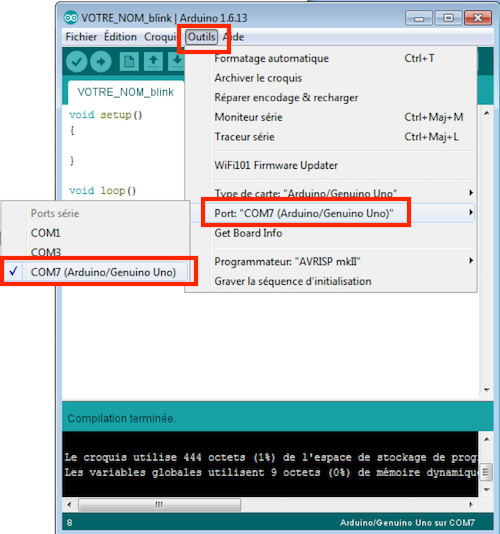Viewport: 500px width, 534px height.
Task: Click the Save sketch down-arrow icon
Action: [177, 62]
